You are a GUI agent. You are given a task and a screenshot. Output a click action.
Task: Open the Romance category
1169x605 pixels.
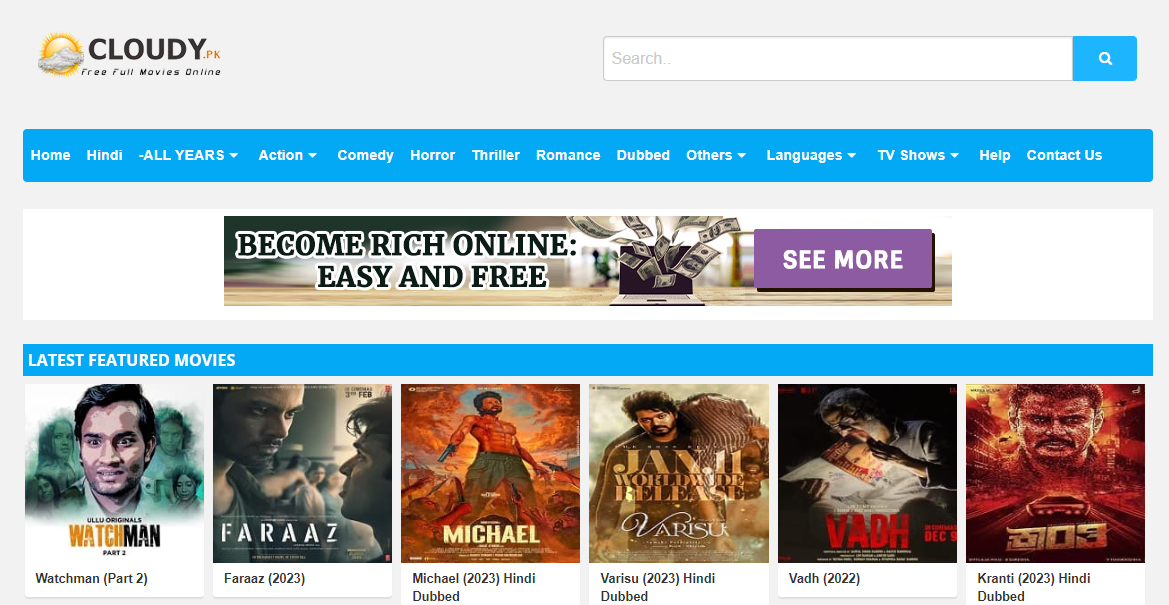pos(568,155)
